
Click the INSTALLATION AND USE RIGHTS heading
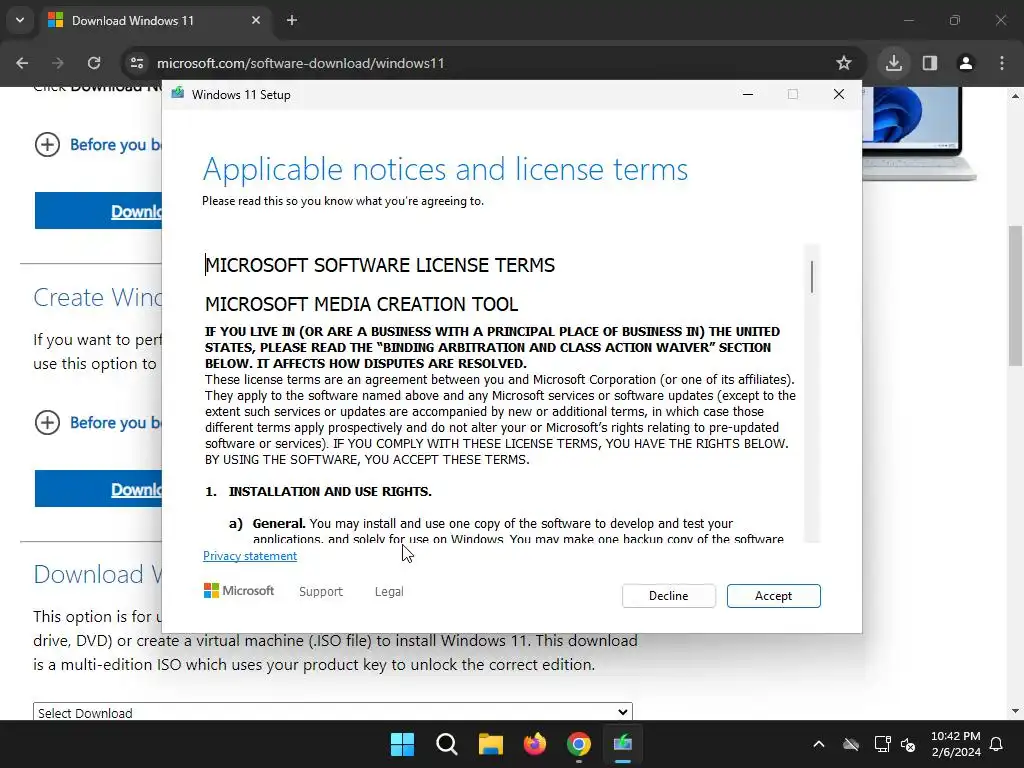click(330, 491)
